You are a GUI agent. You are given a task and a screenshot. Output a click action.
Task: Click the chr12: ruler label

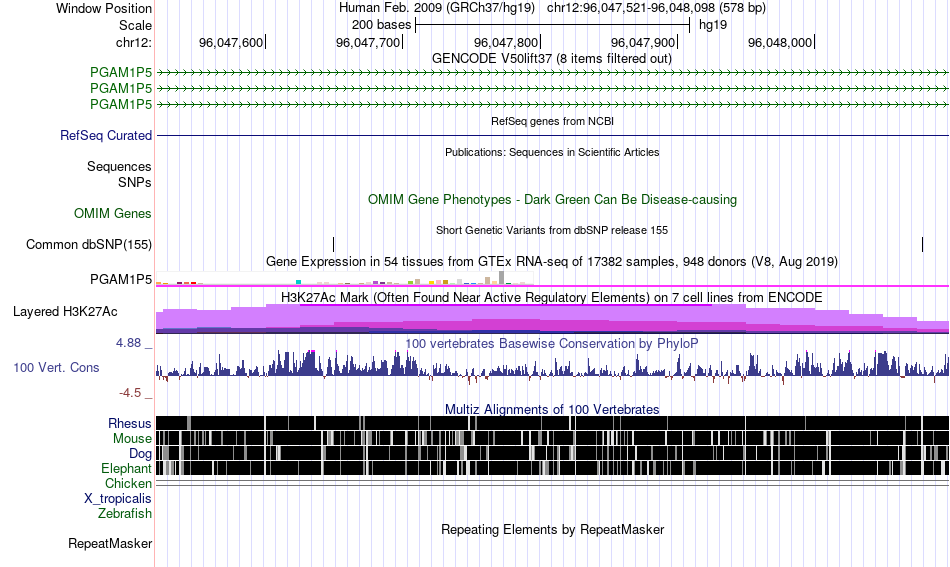(133, 42)
